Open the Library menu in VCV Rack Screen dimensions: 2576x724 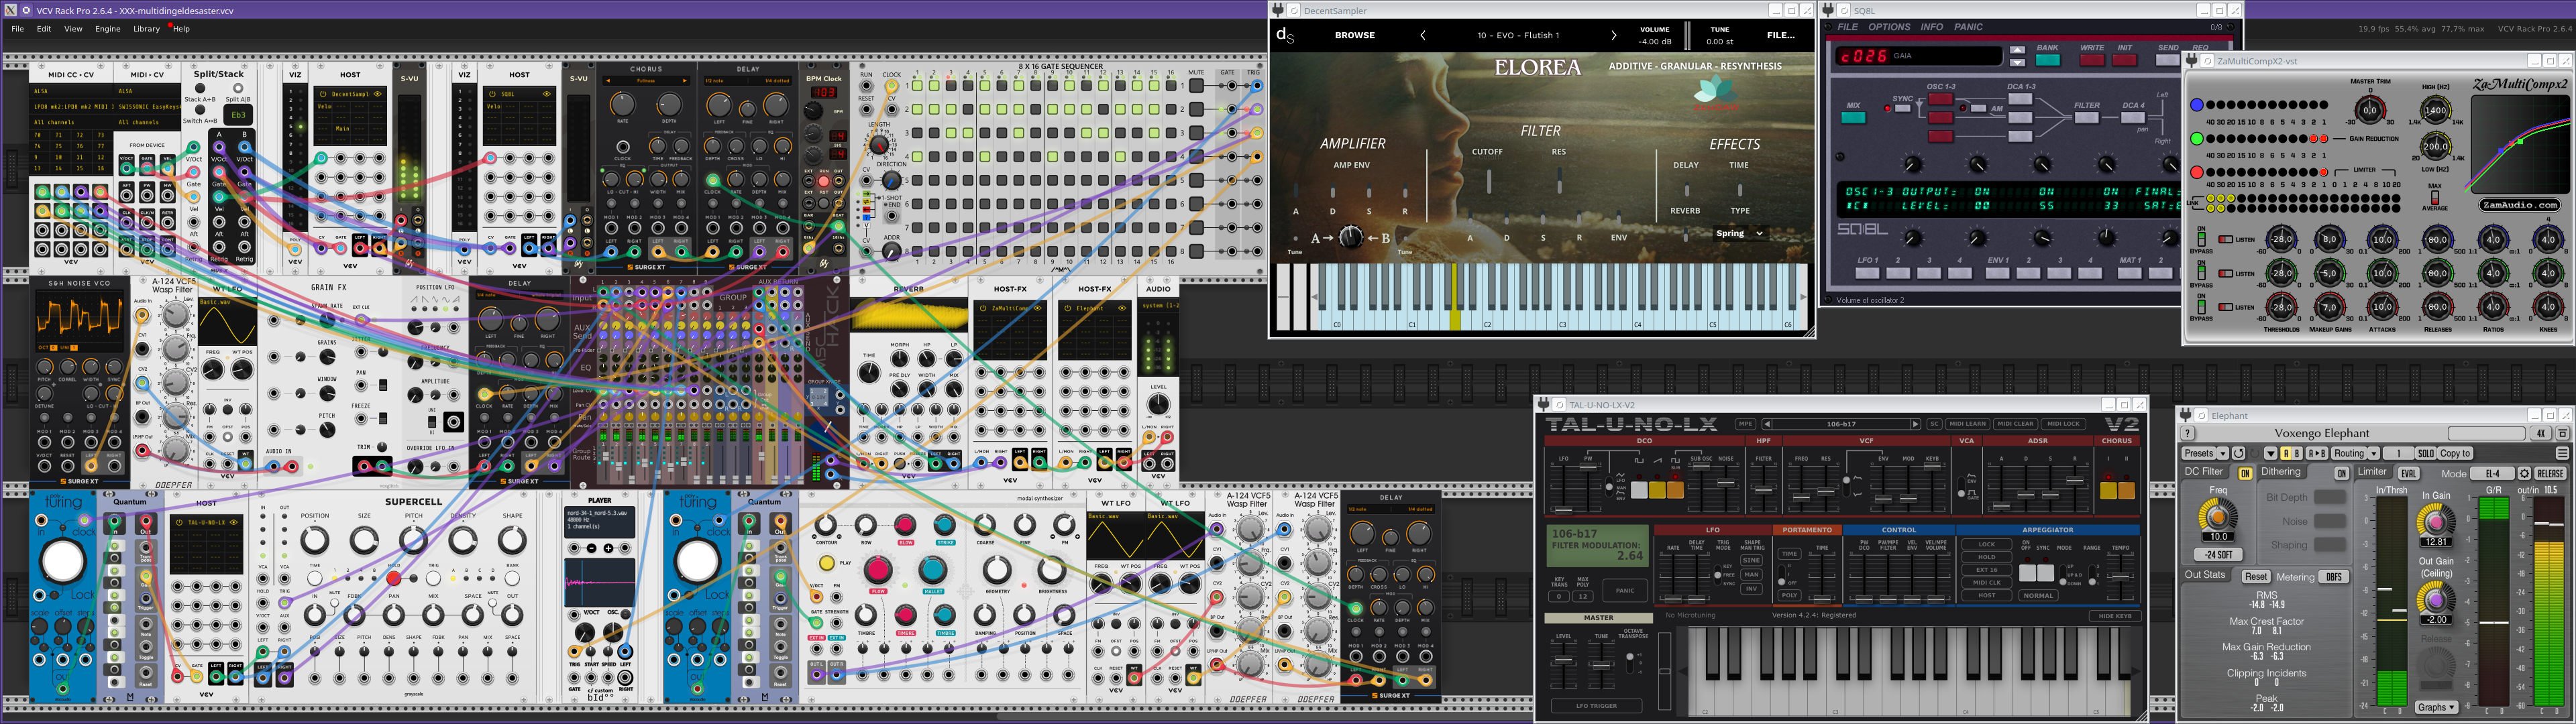(x=146, y=29)
